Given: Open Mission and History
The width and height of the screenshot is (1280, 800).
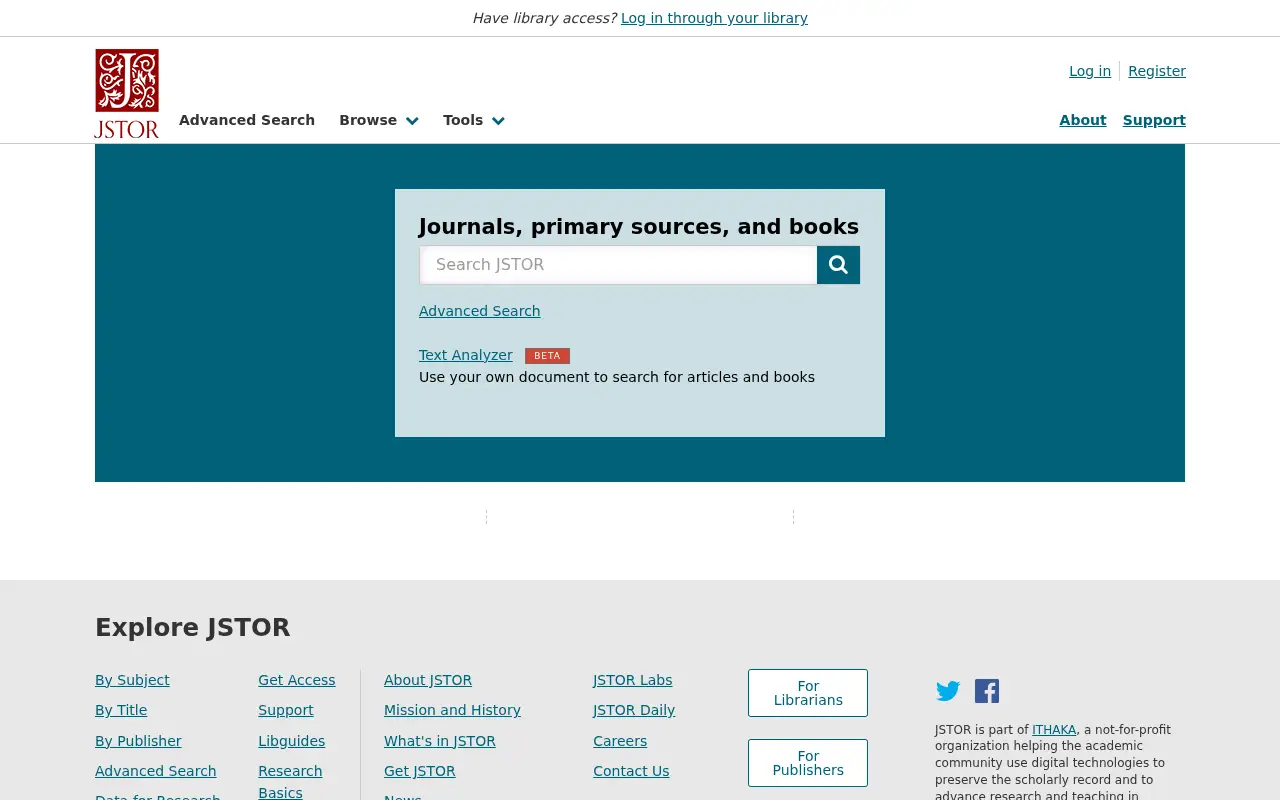Looking at the screenshot, I should pos(452,710).
